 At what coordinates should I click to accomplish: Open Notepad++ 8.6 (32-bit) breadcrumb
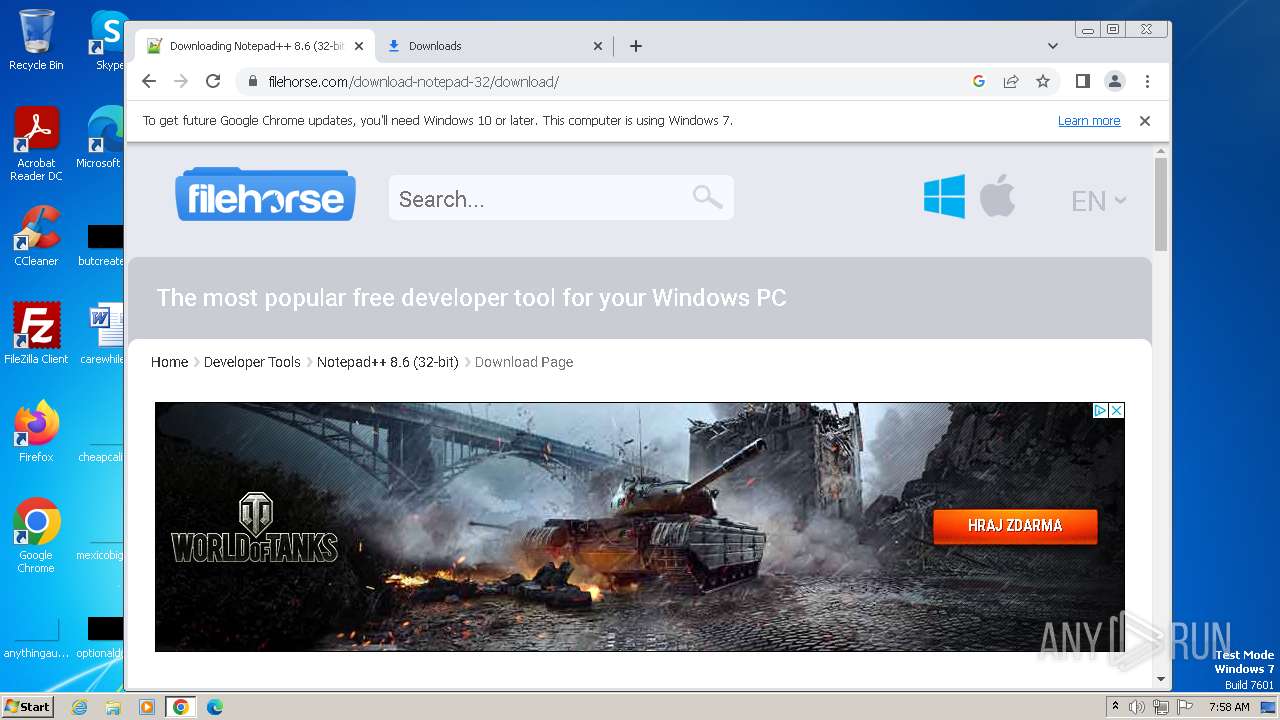387,362
